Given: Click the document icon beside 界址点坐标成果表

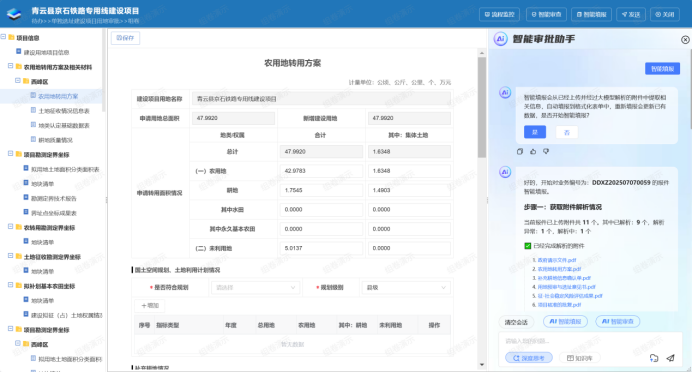Looking at the screenshot, I should pyautogui.click(x=26, y=212).
